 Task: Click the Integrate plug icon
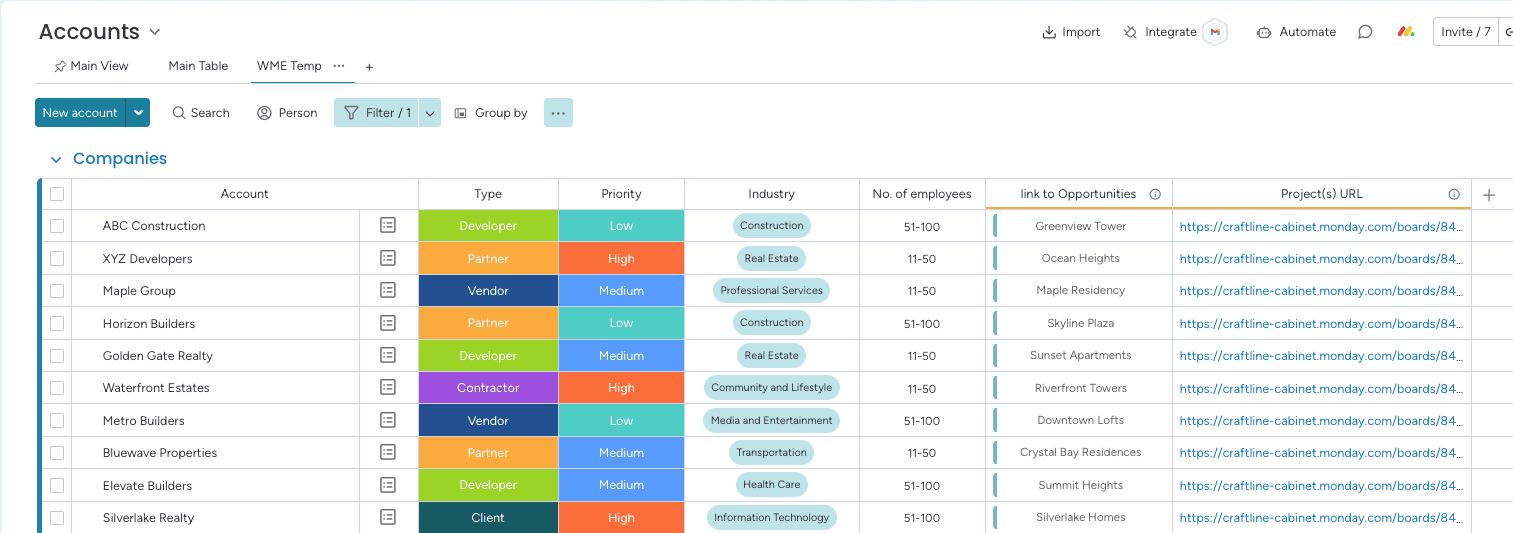pos(1130,32)
